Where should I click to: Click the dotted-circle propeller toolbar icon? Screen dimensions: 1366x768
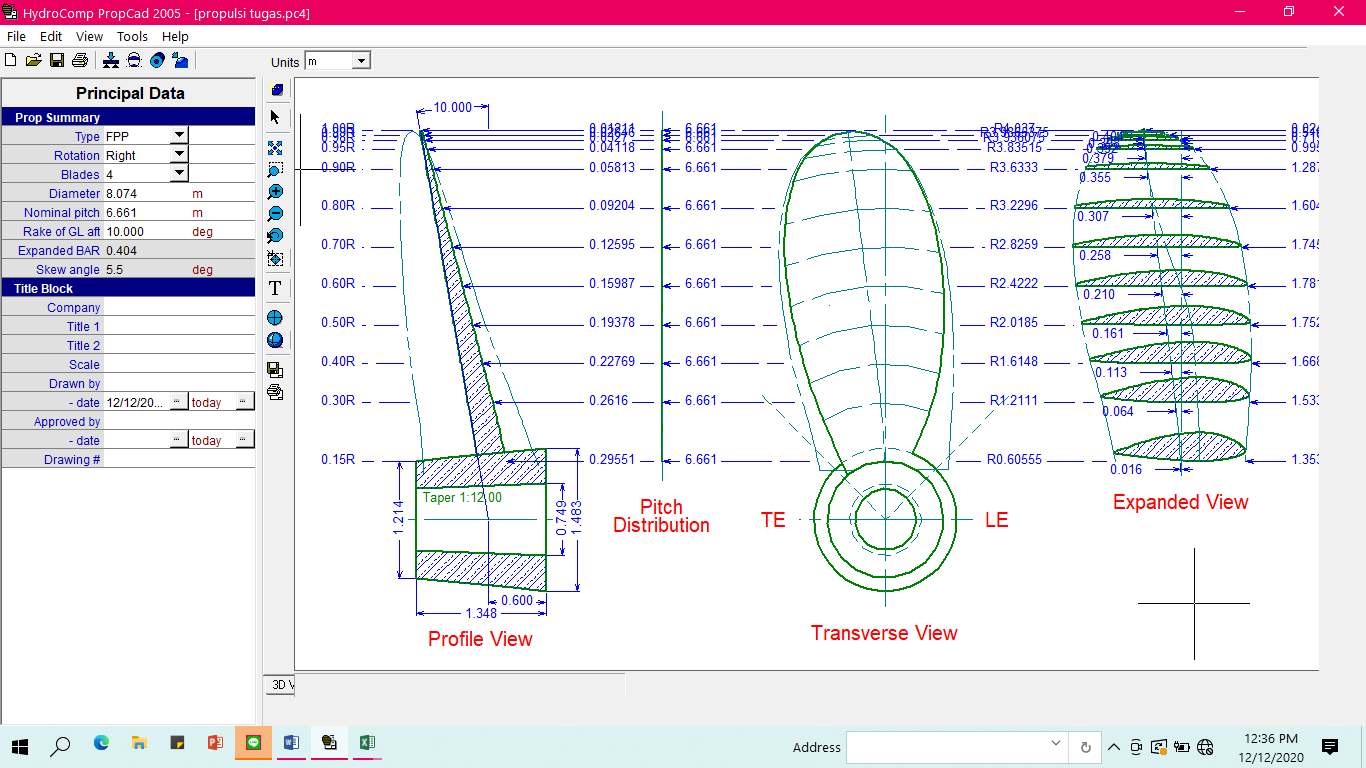134,60
